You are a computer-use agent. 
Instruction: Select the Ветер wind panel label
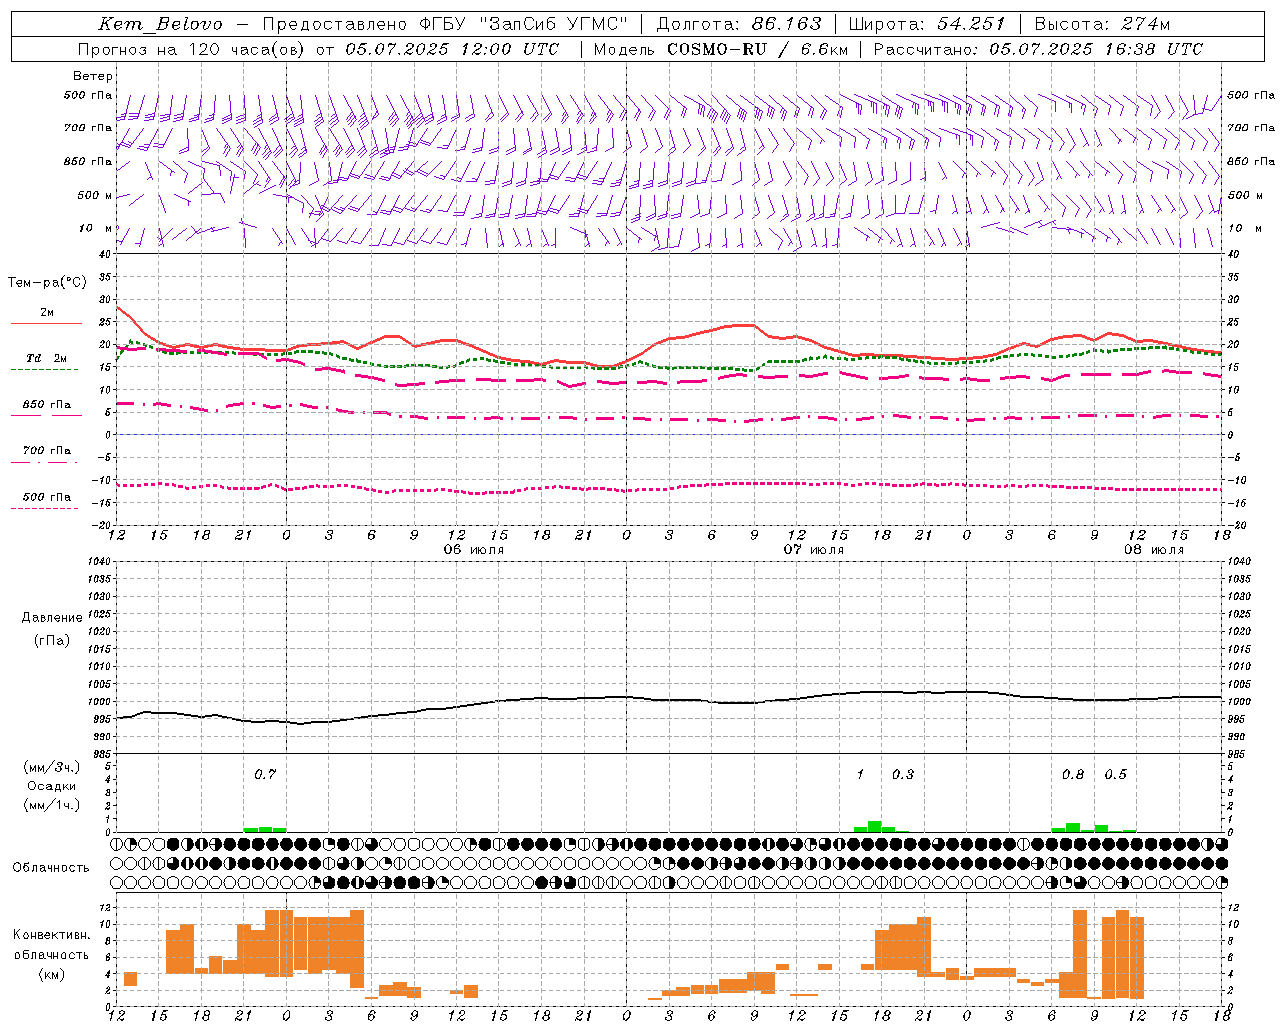pos(93,76)
